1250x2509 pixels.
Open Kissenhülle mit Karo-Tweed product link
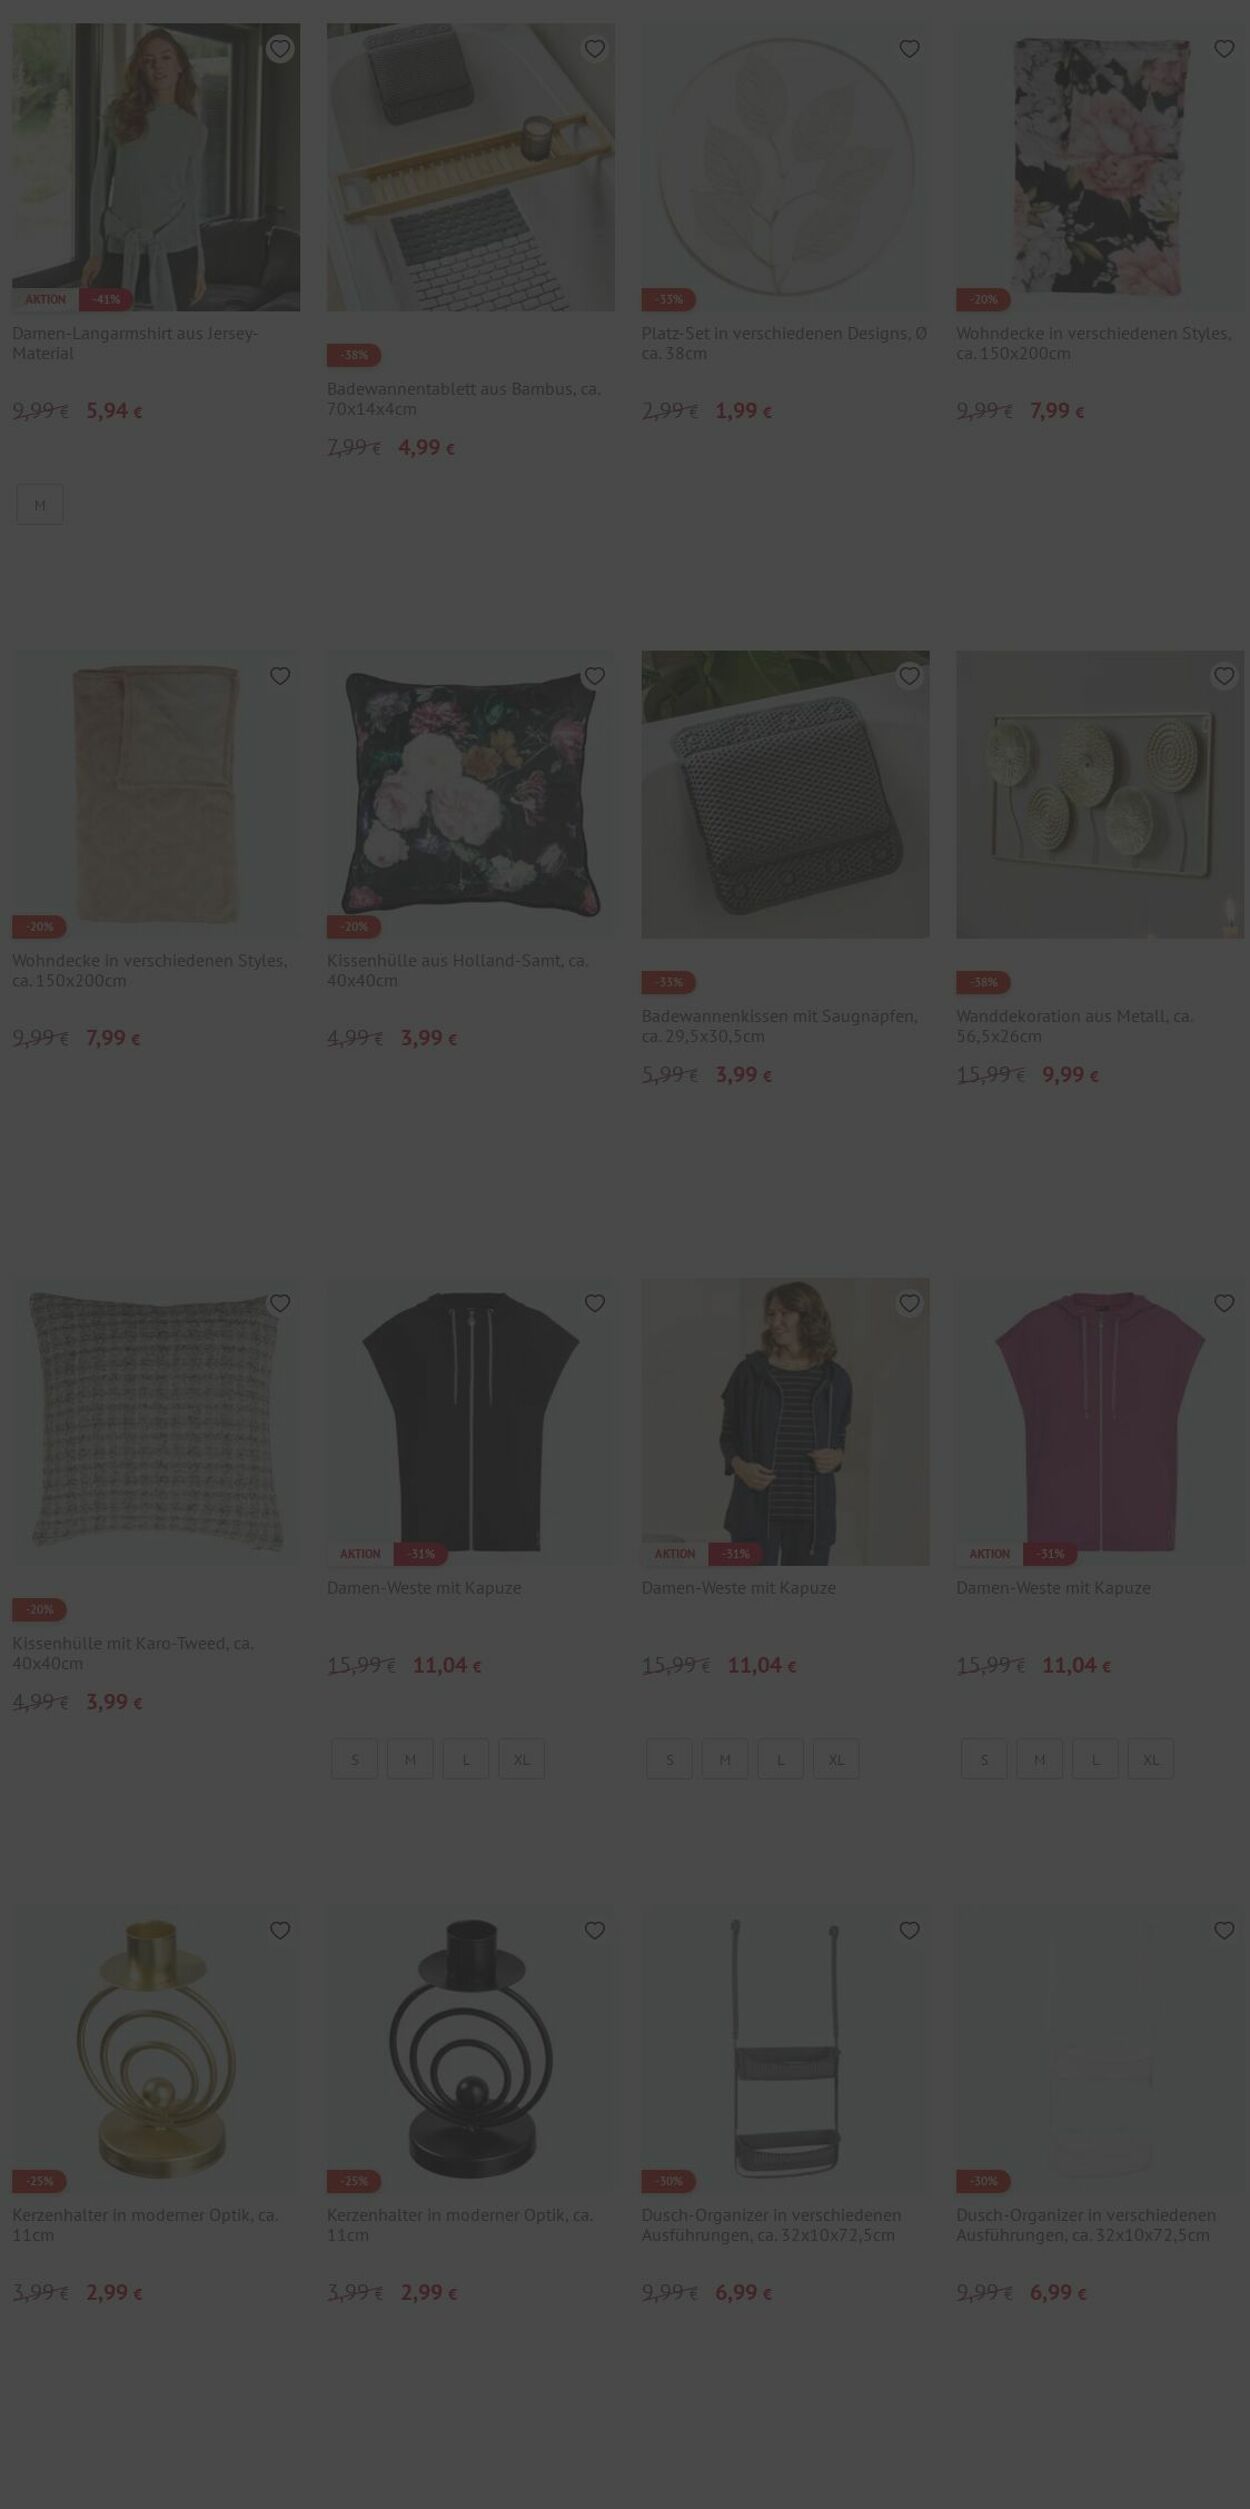[x=133, y=1653]
